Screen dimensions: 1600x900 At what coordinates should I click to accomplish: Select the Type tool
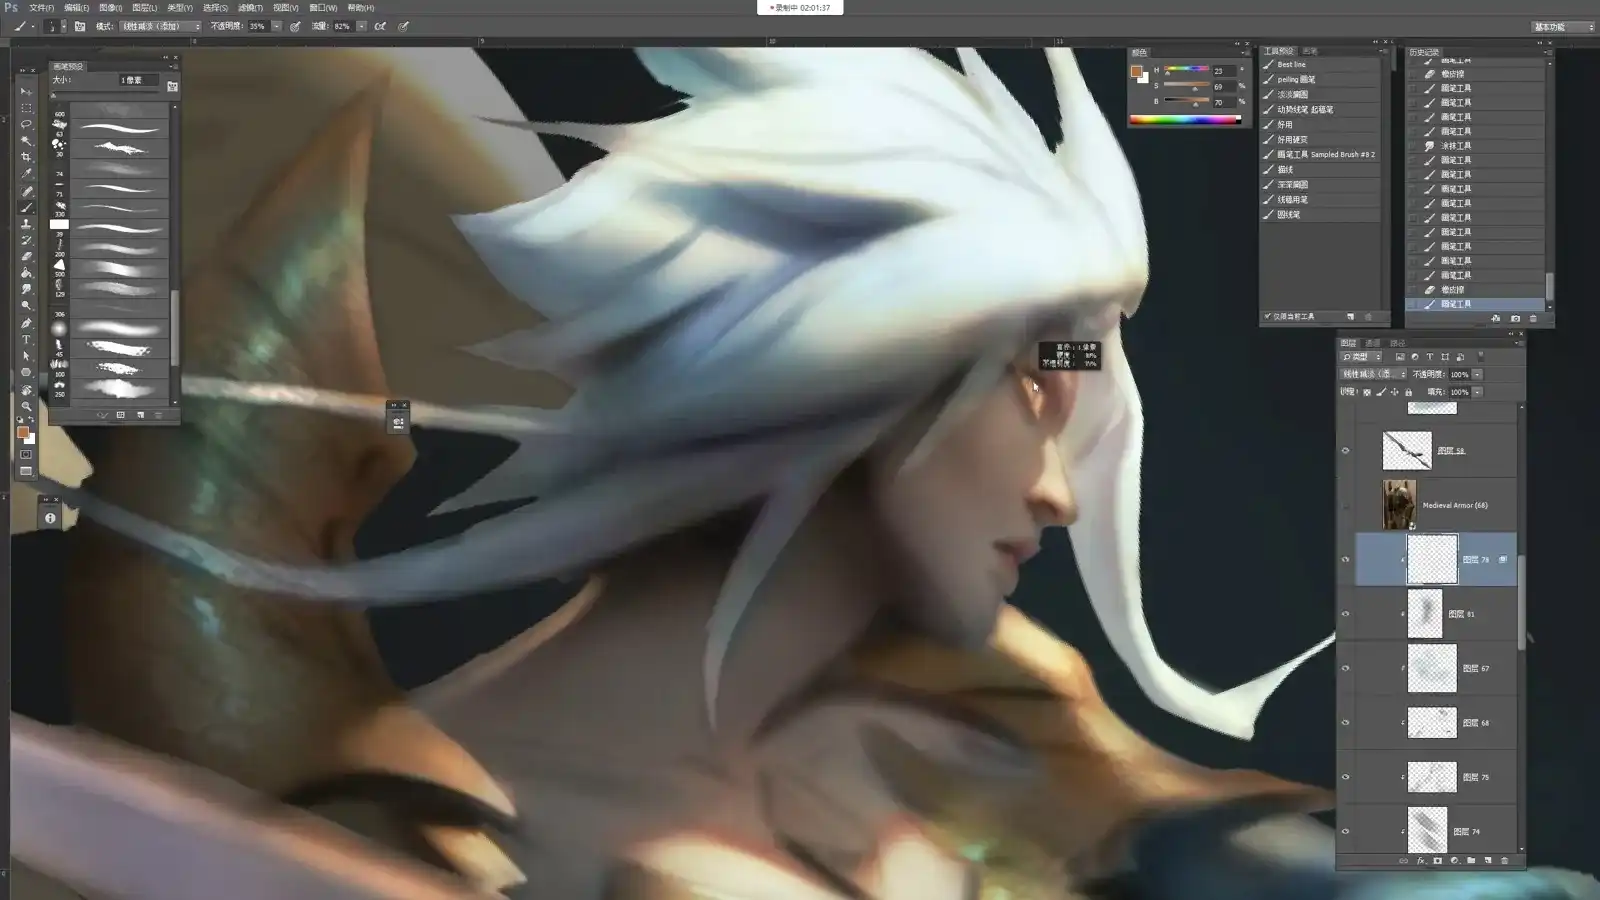[26, 339]
